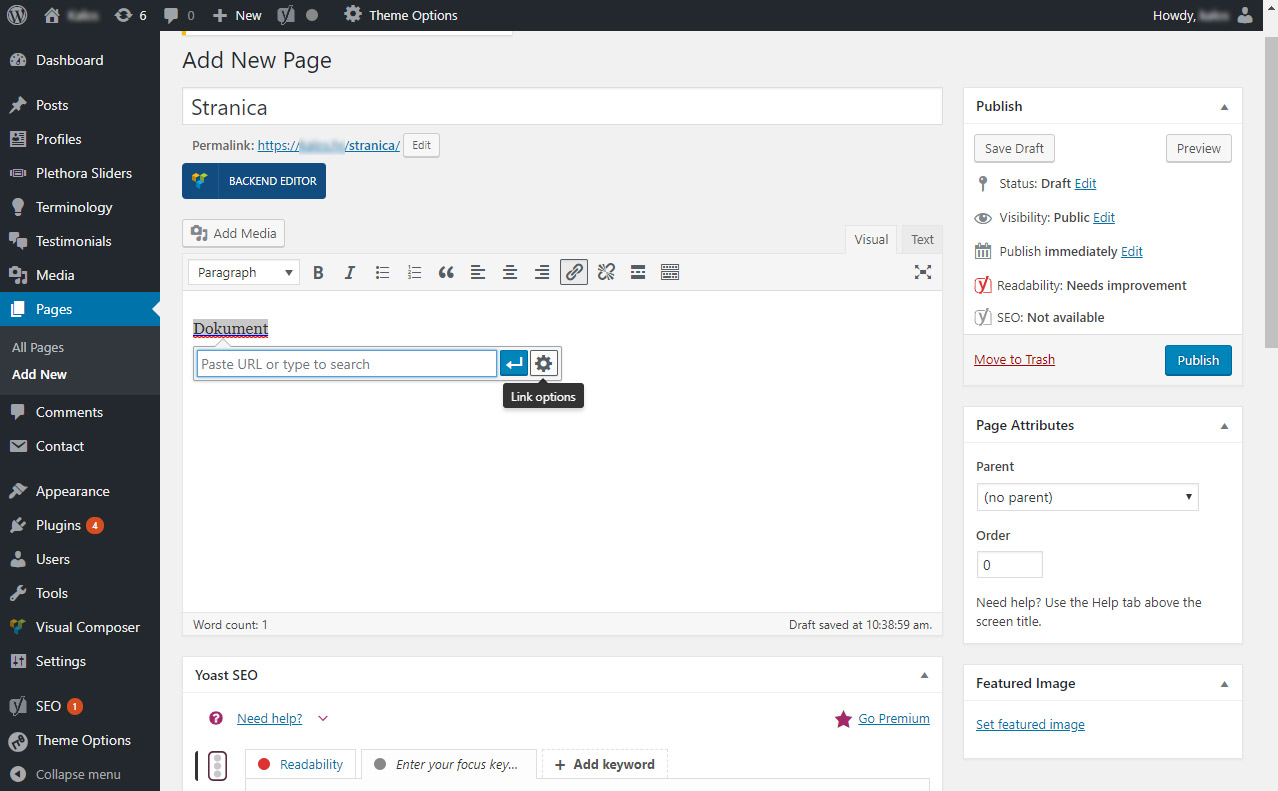Enable distraction-free writing mode

click(923, 272)
